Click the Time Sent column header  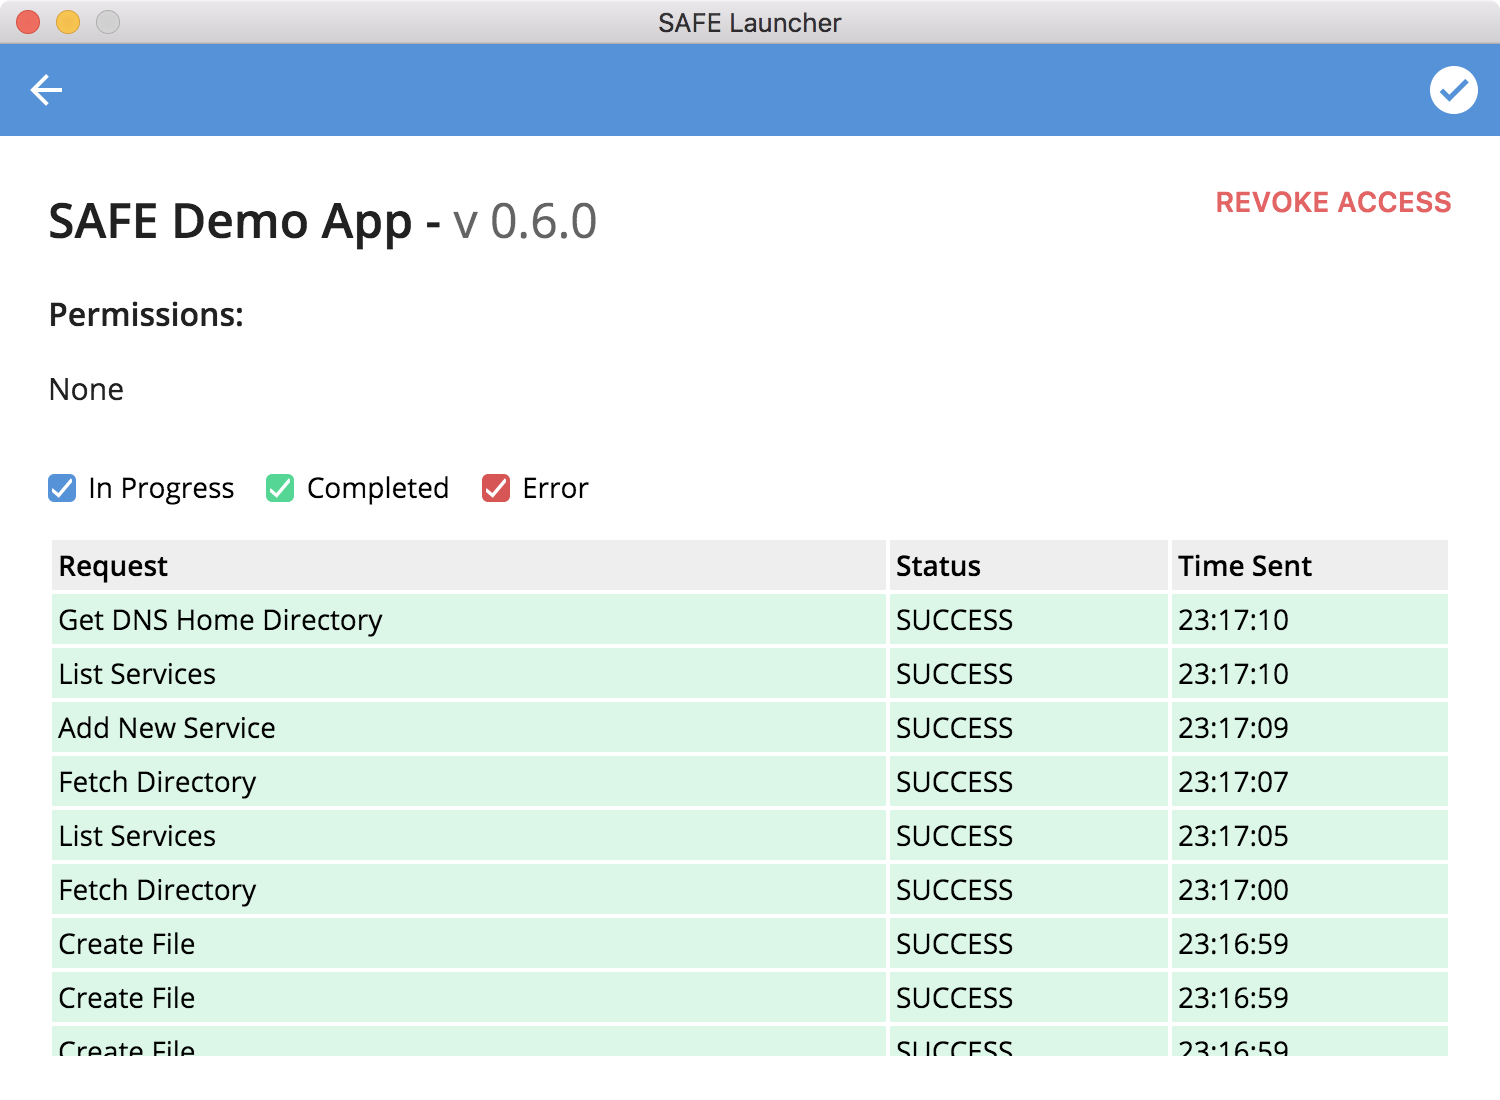tap(1309, 565)
